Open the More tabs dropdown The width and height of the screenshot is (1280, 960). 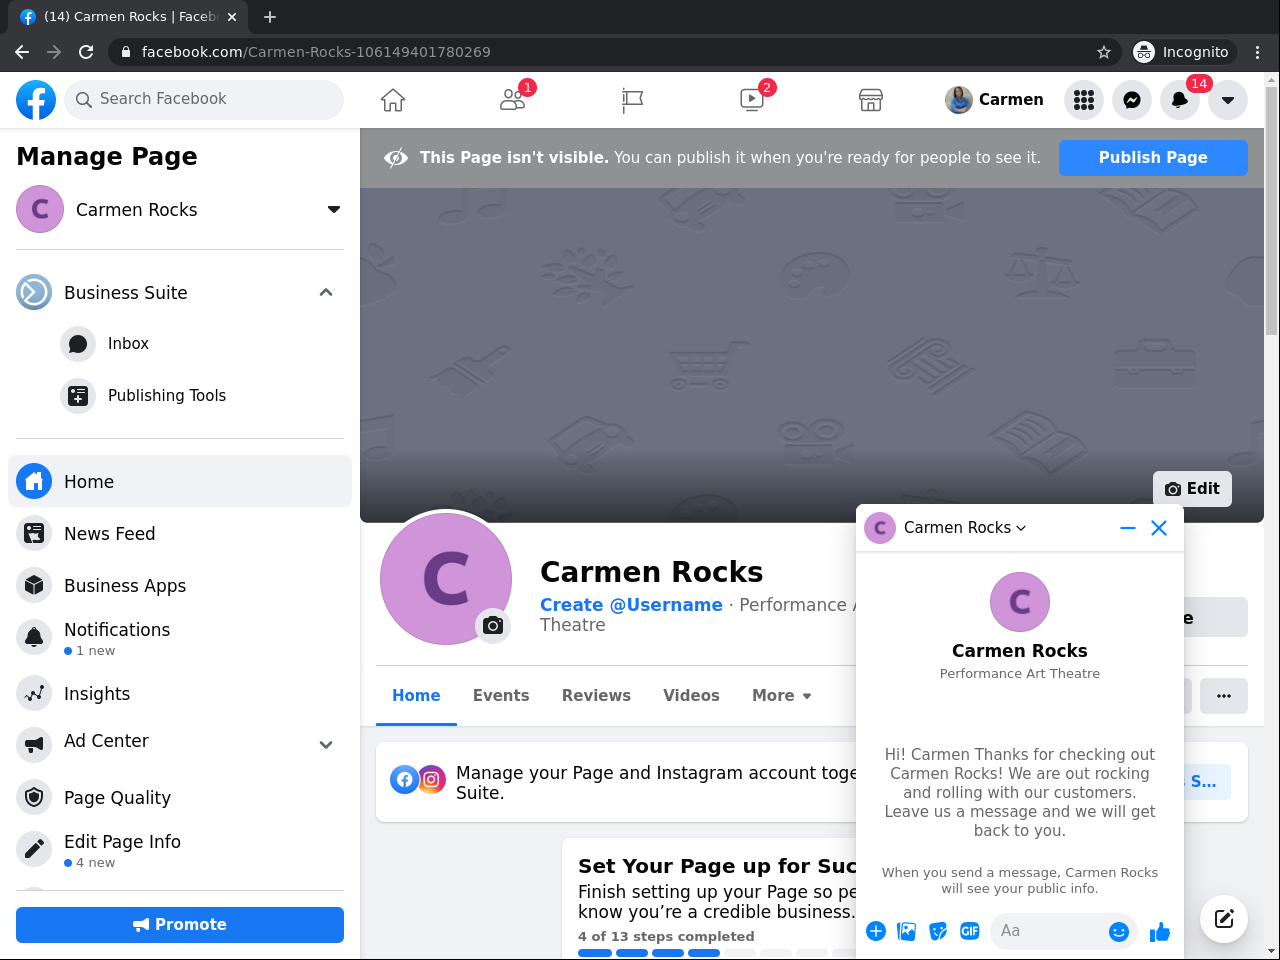[x=782, y=696]
